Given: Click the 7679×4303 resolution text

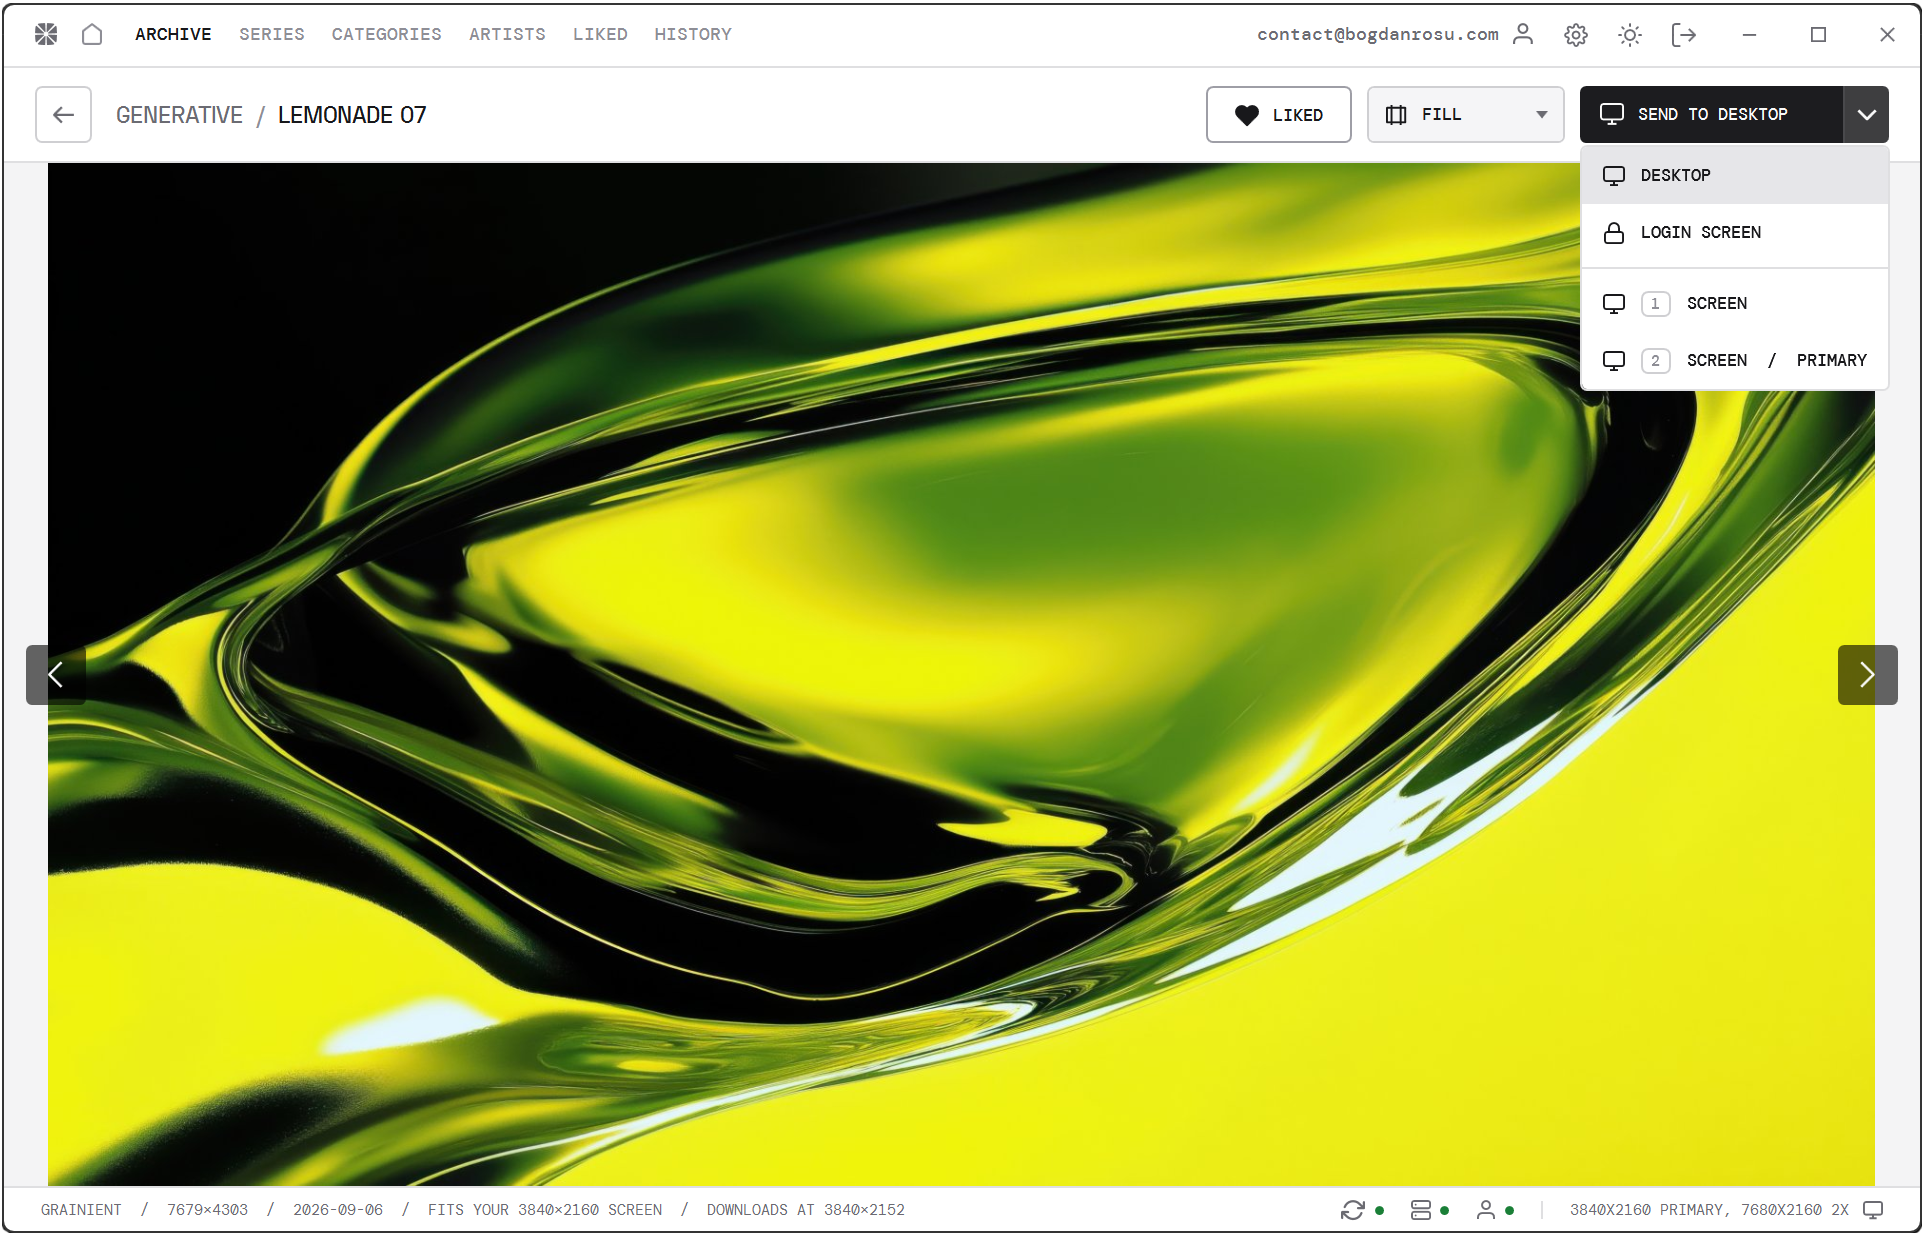Looking at the screenshot, I should [x=207, y=1210].
